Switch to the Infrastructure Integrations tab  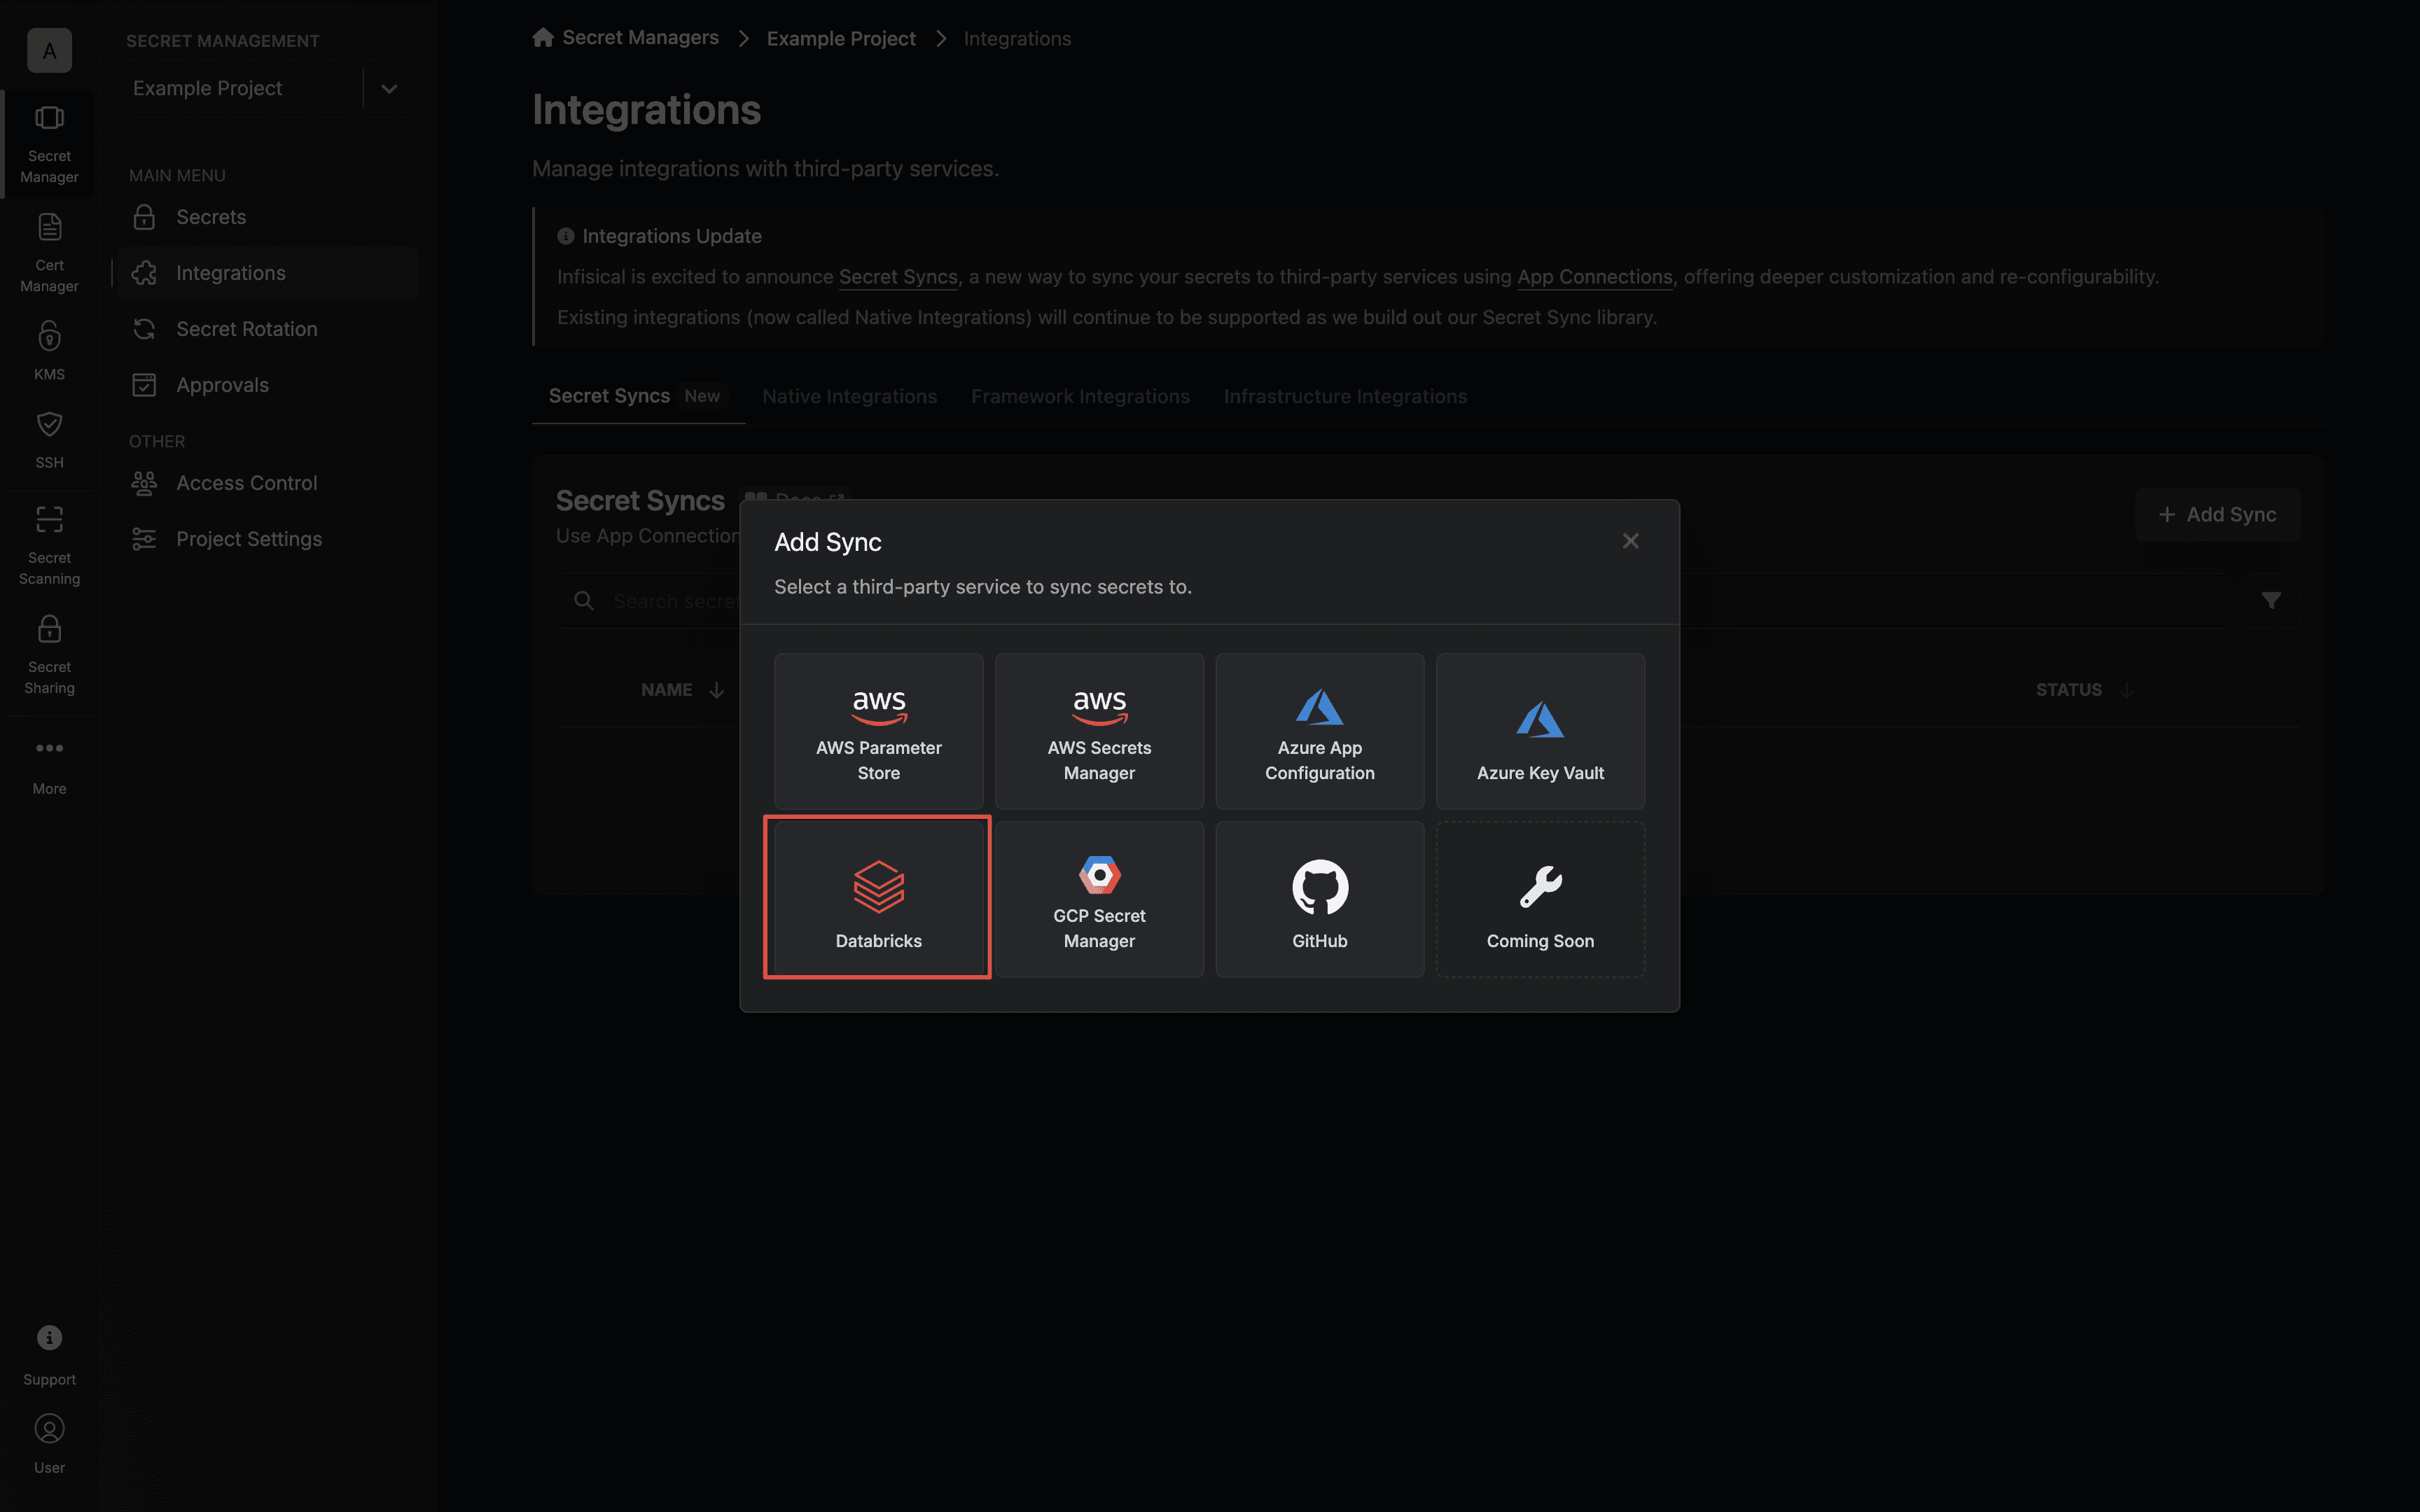click(1345, 396)
